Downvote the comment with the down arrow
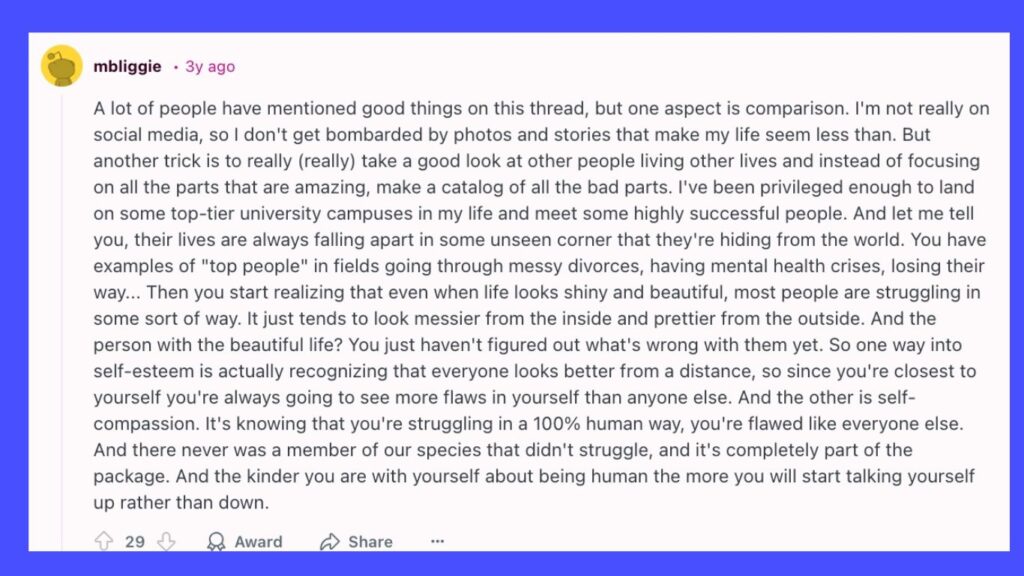This screenshot has height=576, width=1024. [166, 542]
